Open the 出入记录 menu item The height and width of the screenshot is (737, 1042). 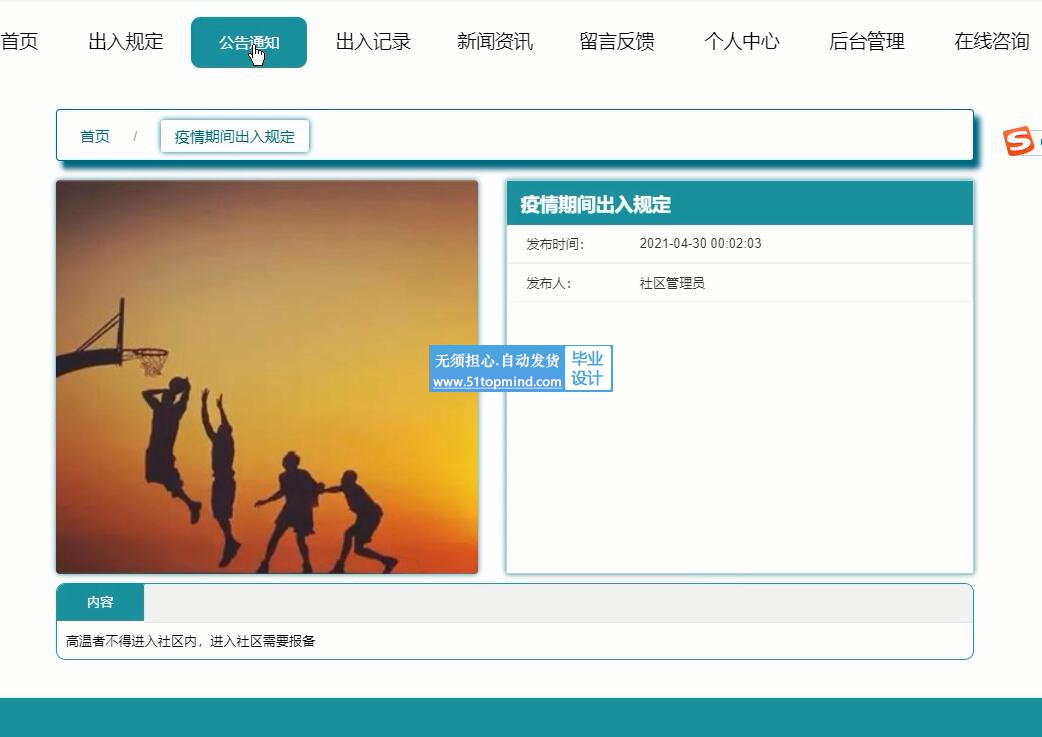[373, 42]
